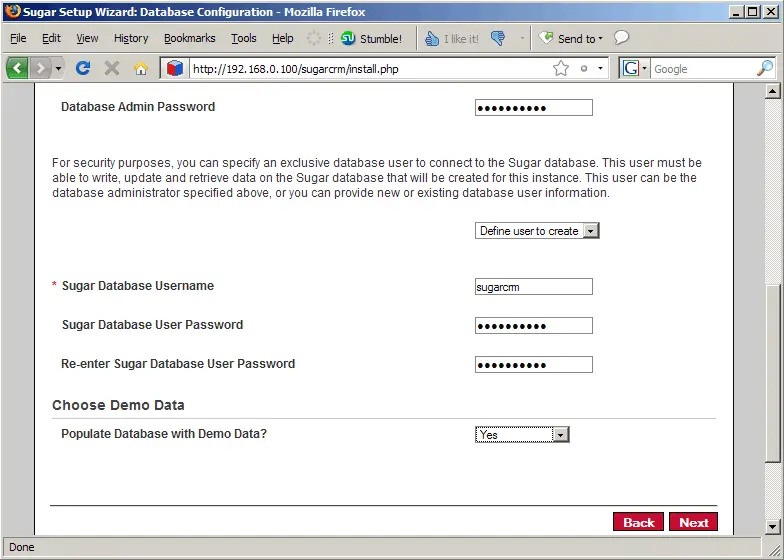Viewport: 784px width, 560px height.
Task: Open the Google search engine selector dropdown
Action: point(634,68)
